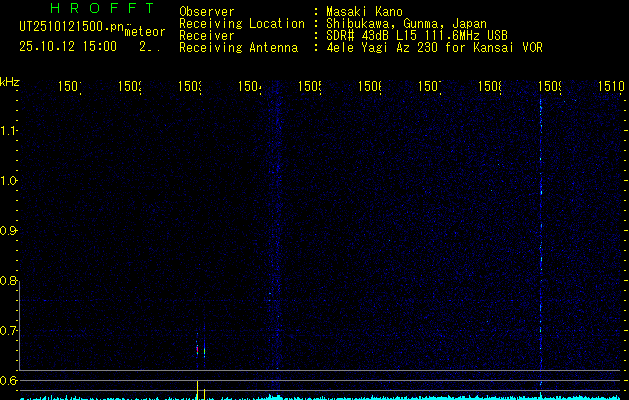Image resolution: width=629 pixels, height=400 pixels.
Task: Select the UT2510121500 filename label
Action: coord(72,27)
